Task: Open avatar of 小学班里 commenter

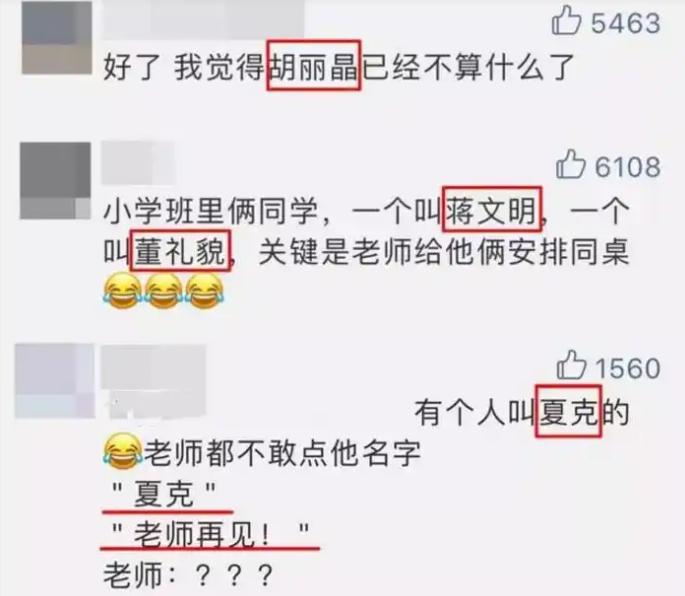Action: (55, 180)
